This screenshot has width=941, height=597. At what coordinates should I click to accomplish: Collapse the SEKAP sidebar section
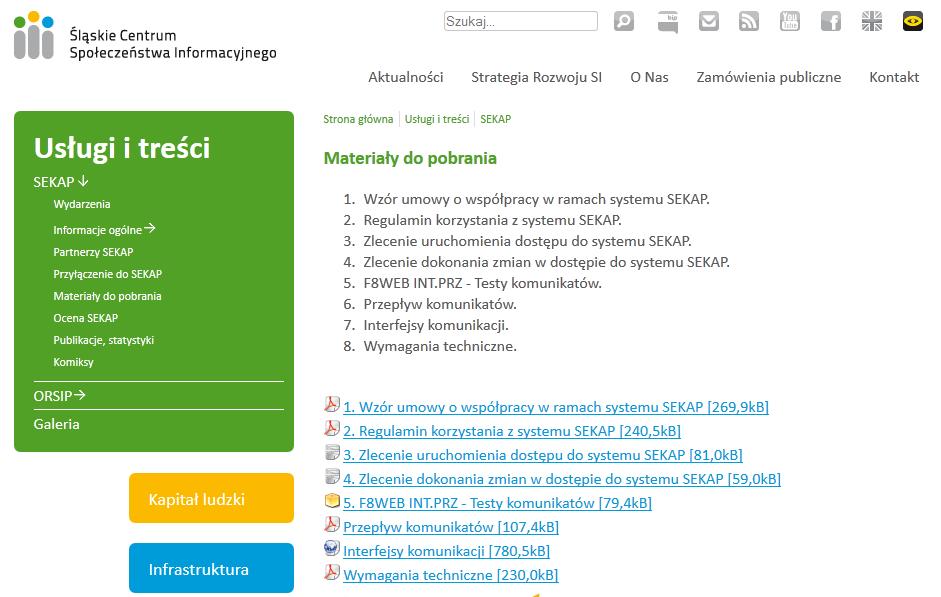tap(61, 182)
